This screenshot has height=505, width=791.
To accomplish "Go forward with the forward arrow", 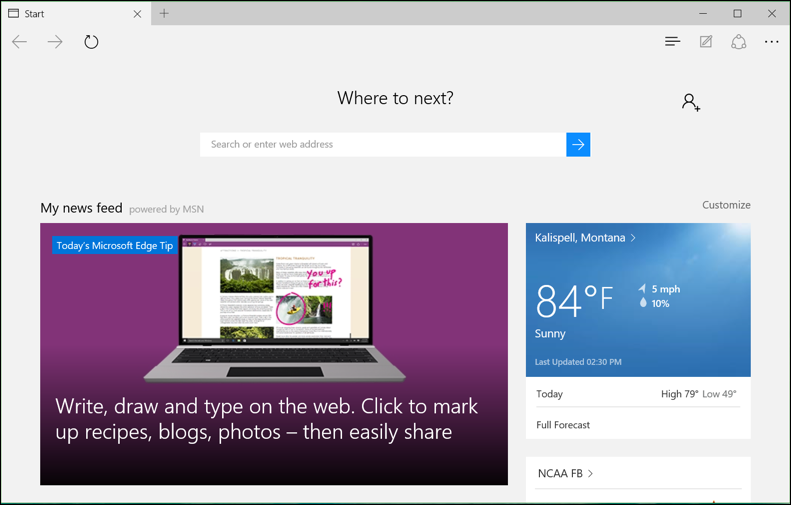I will click(x=55, y=42).
